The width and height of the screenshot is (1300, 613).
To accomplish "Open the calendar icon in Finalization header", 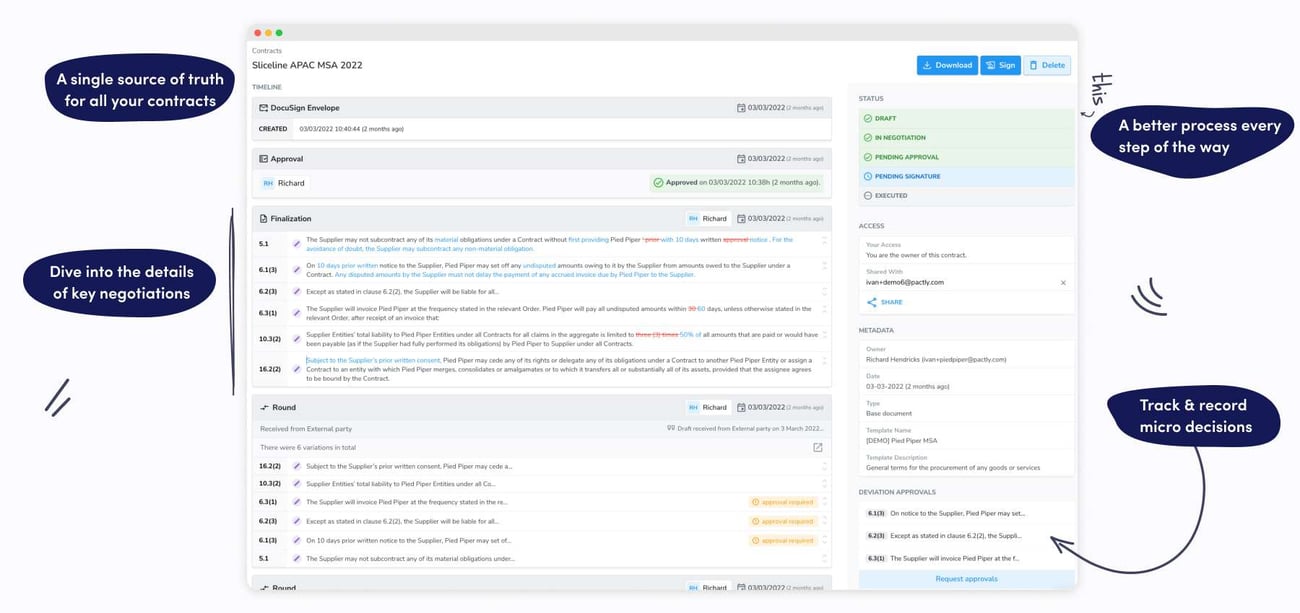I will coord(741,218).
